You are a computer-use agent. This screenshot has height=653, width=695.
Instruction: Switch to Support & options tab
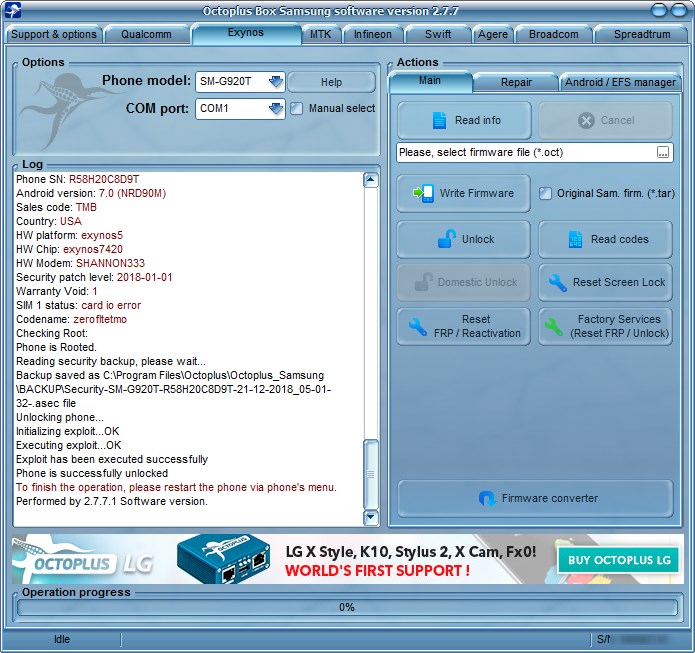pos(54,34)
